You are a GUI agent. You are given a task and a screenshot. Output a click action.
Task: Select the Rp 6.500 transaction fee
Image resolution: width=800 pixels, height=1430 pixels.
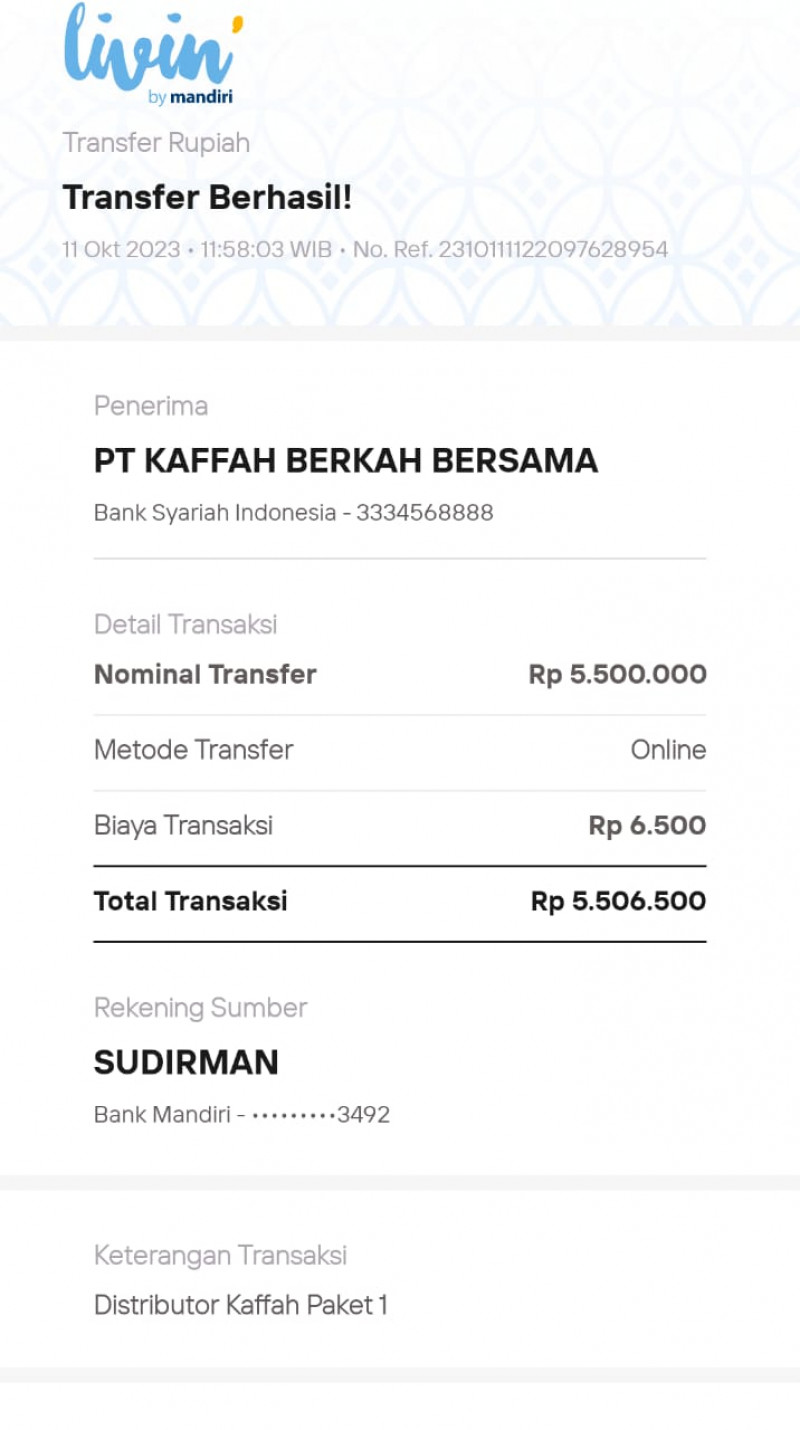point(647,826)
